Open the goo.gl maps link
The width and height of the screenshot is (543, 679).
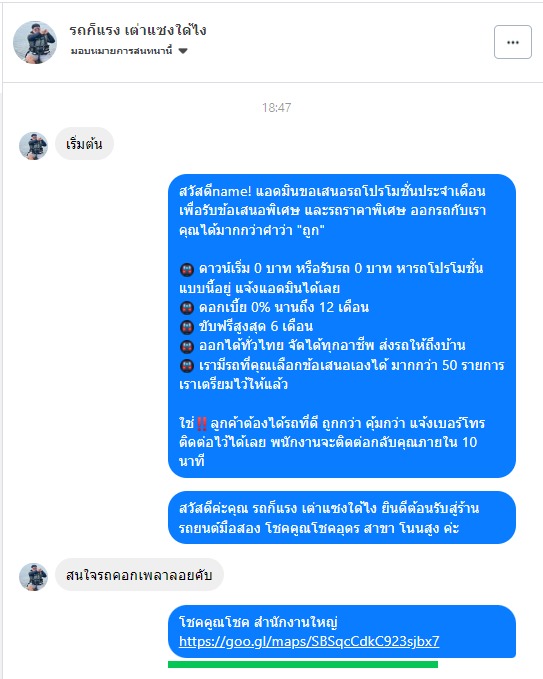coord(309,641)
